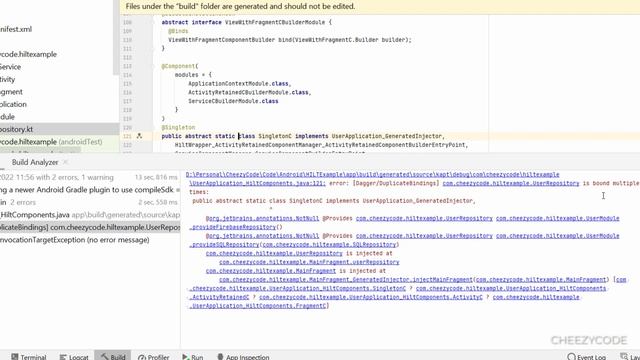Screen dimensions: 640x360
Task: Open the Run tool window
Action: [193, 357]
